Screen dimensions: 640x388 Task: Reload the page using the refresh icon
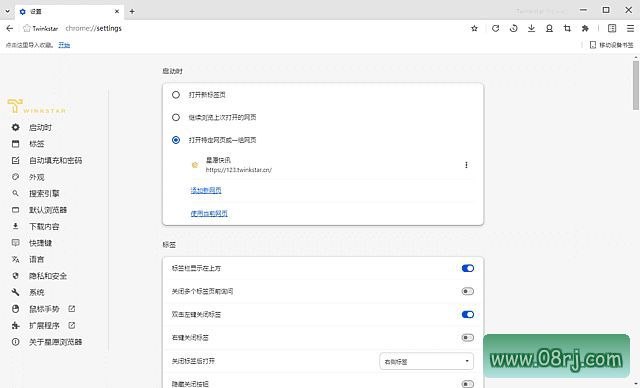point(496,29)
